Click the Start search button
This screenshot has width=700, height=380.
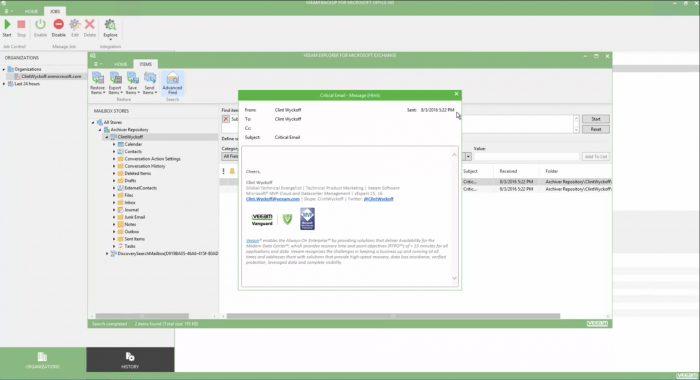point(596,119)
